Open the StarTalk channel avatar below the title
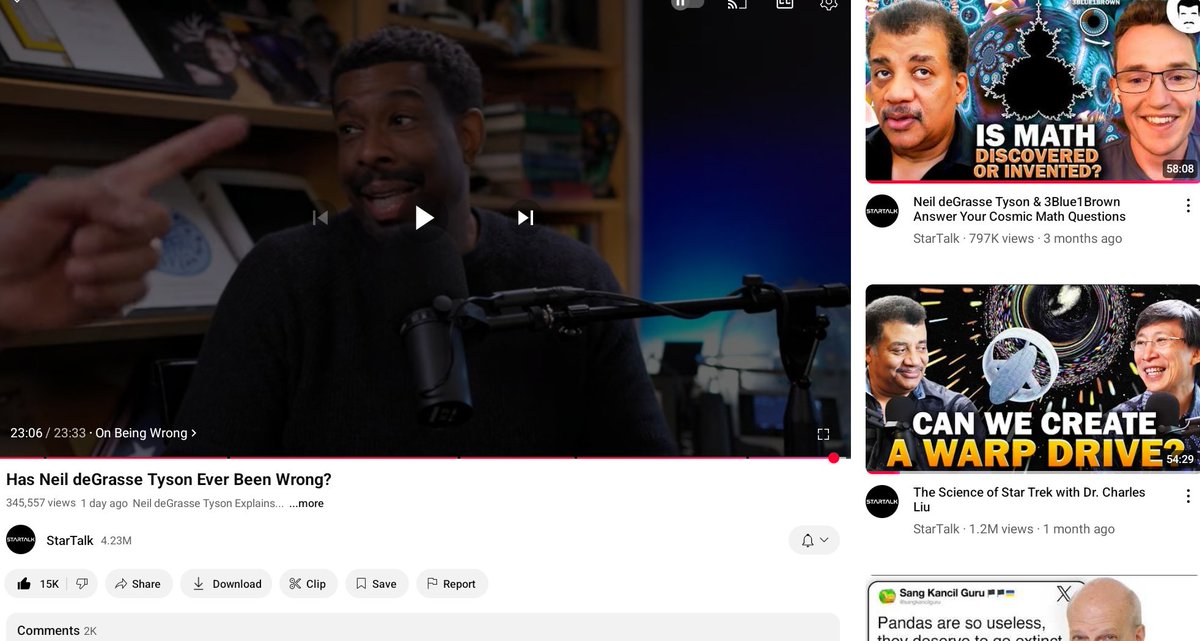1200x641 pixels. [21, 540]
